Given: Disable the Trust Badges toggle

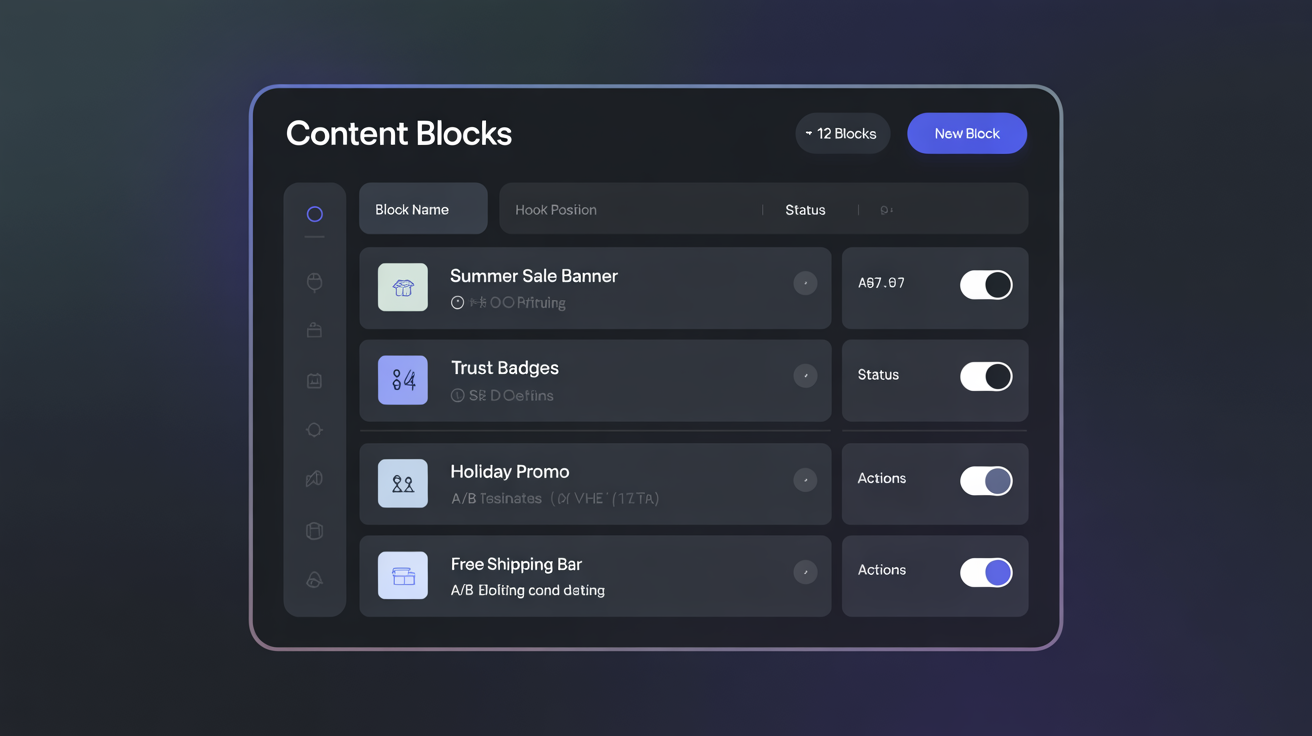Looking at the screenshot, I should coord(986,377).
